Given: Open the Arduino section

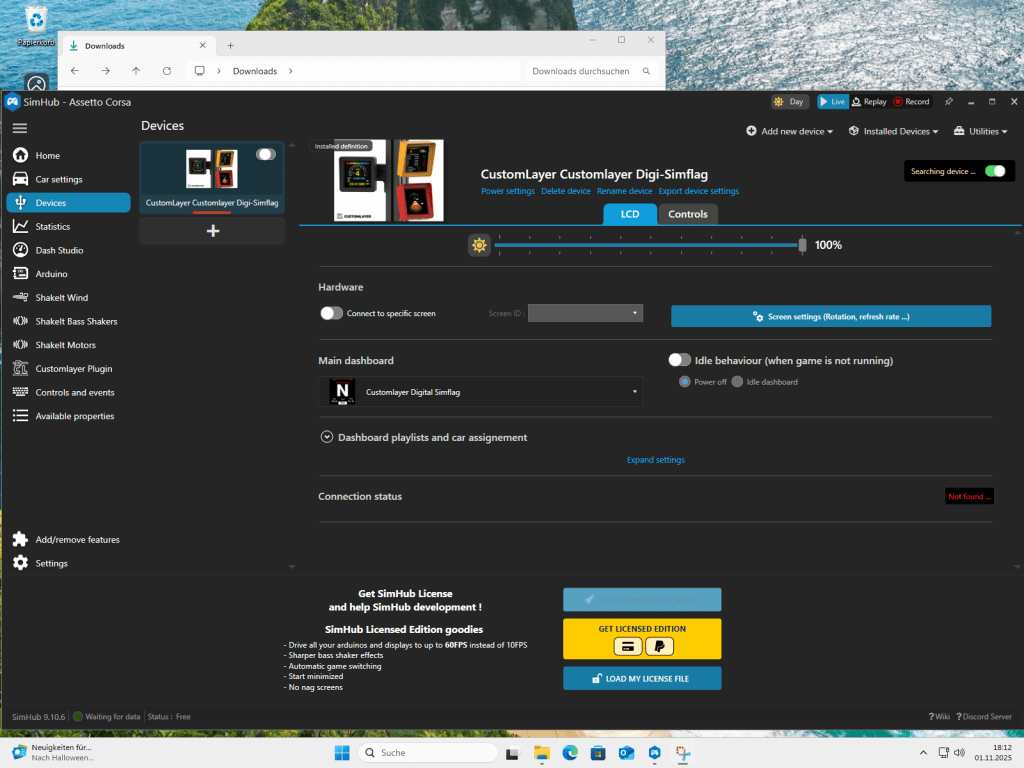Looking at the screenshot, I should (x=51, y=274).
